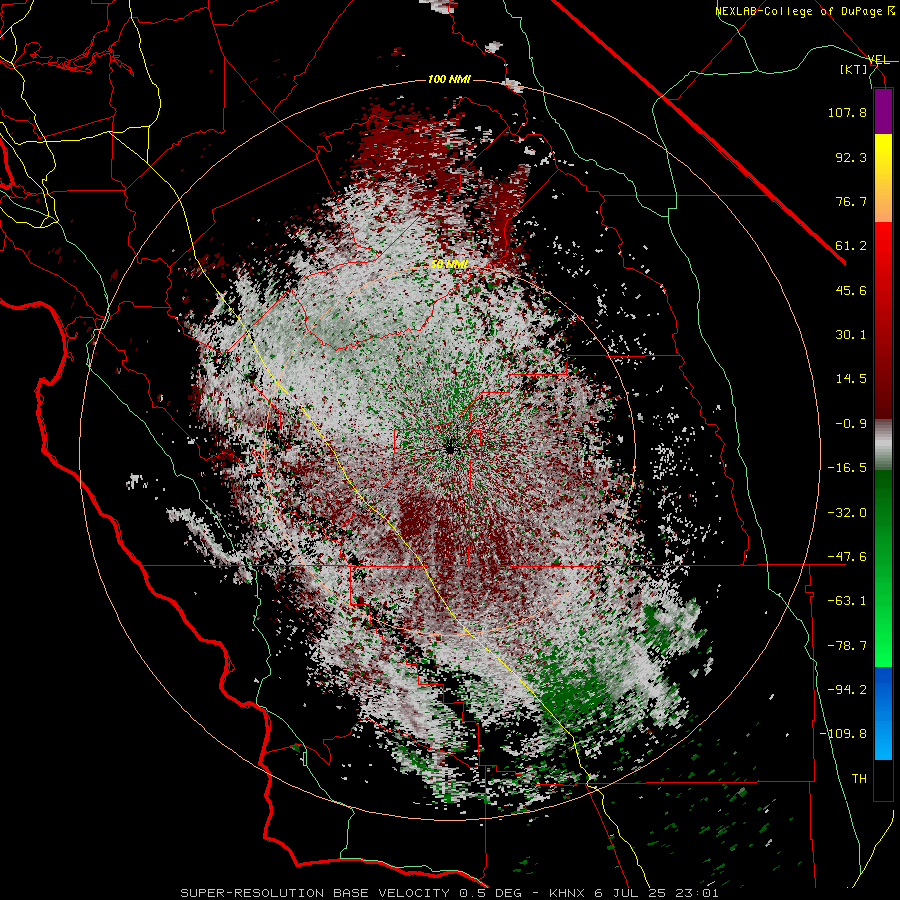Viewport: 900px width, 900px height.
Task: Click the radar site center point
Action: 449,448
